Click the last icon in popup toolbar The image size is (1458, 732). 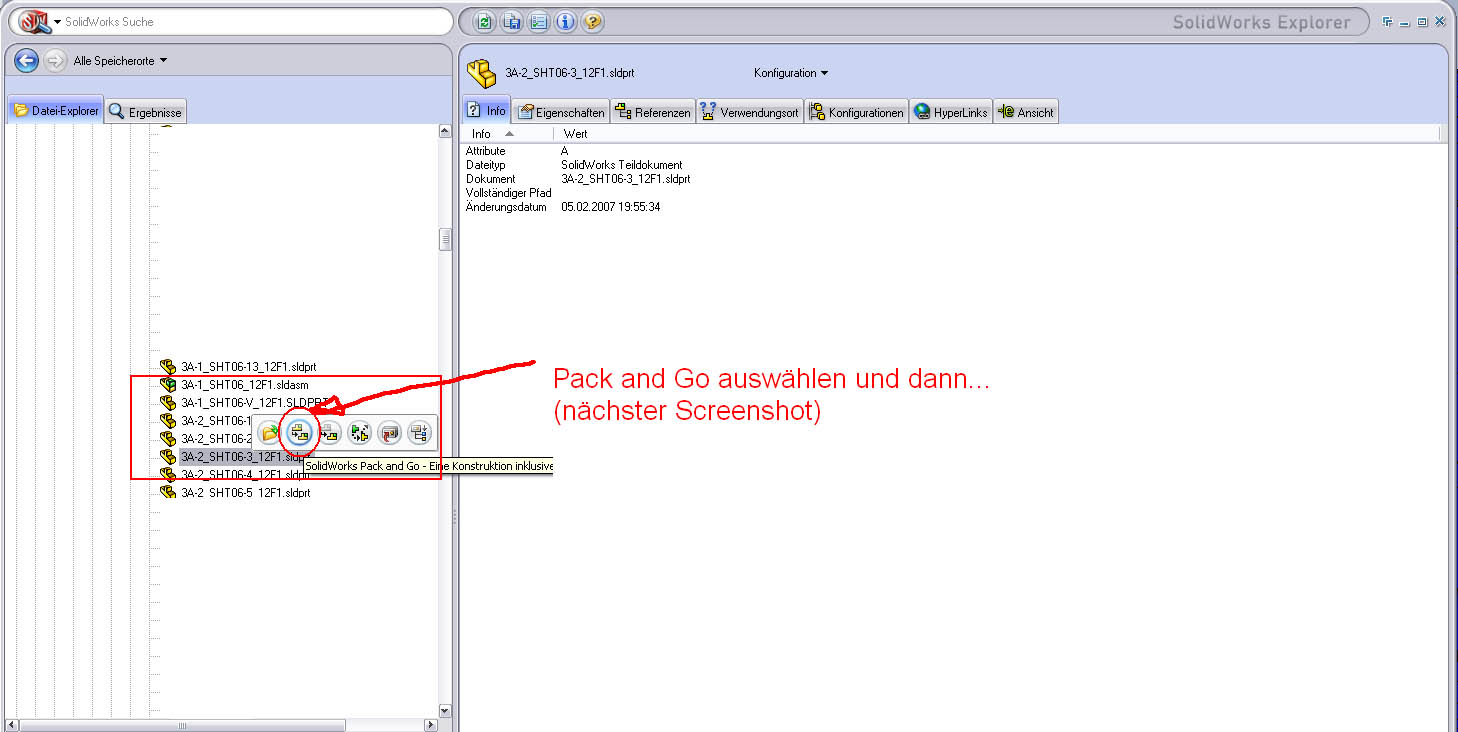pos(419,433)
